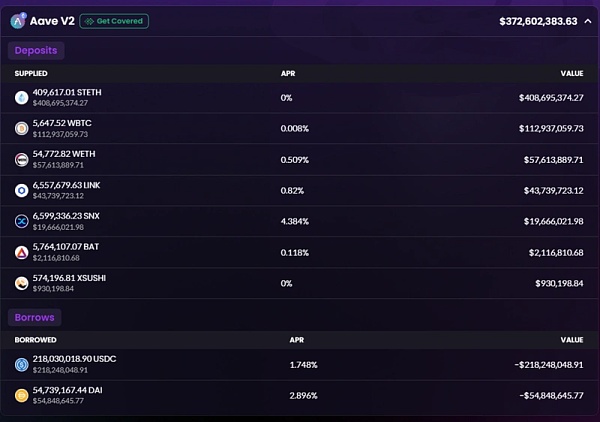Collapse the Deposits section label
Screen dimensions: 600x422
pyautogui.click(x=37, y=50)
